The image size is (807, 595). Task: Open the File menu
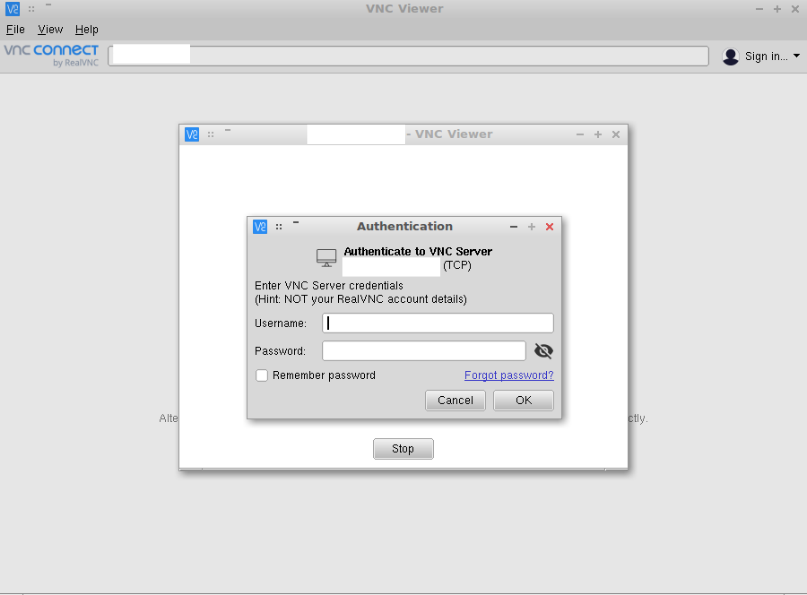pos(15,29)
